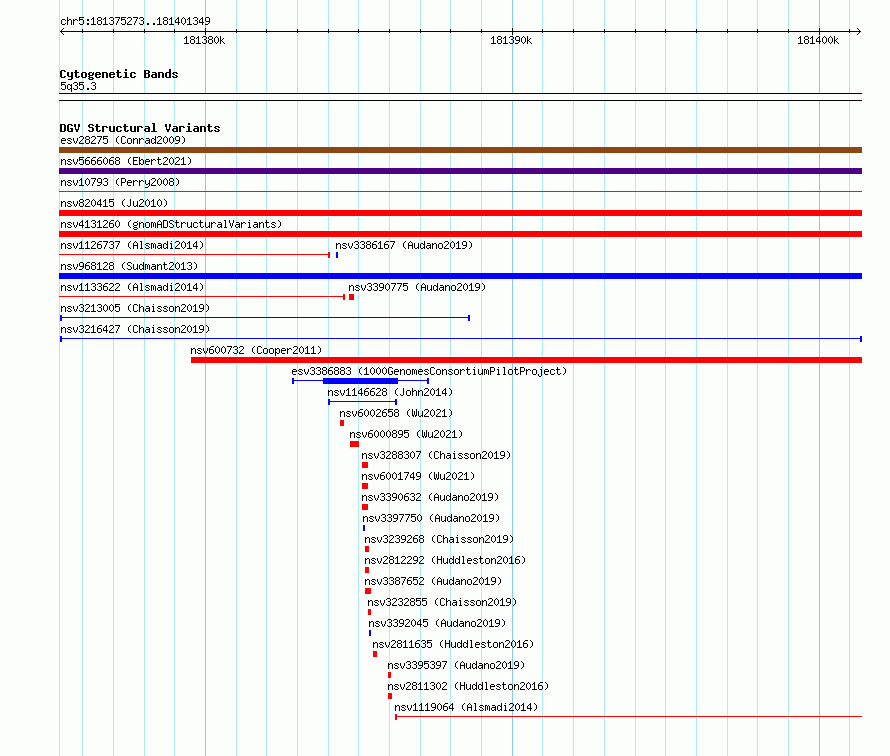Select the nsv3288307 (Chaisson2019) red marker
The height and width of the screenshot is (756, 890).
[x=365, y=465]
